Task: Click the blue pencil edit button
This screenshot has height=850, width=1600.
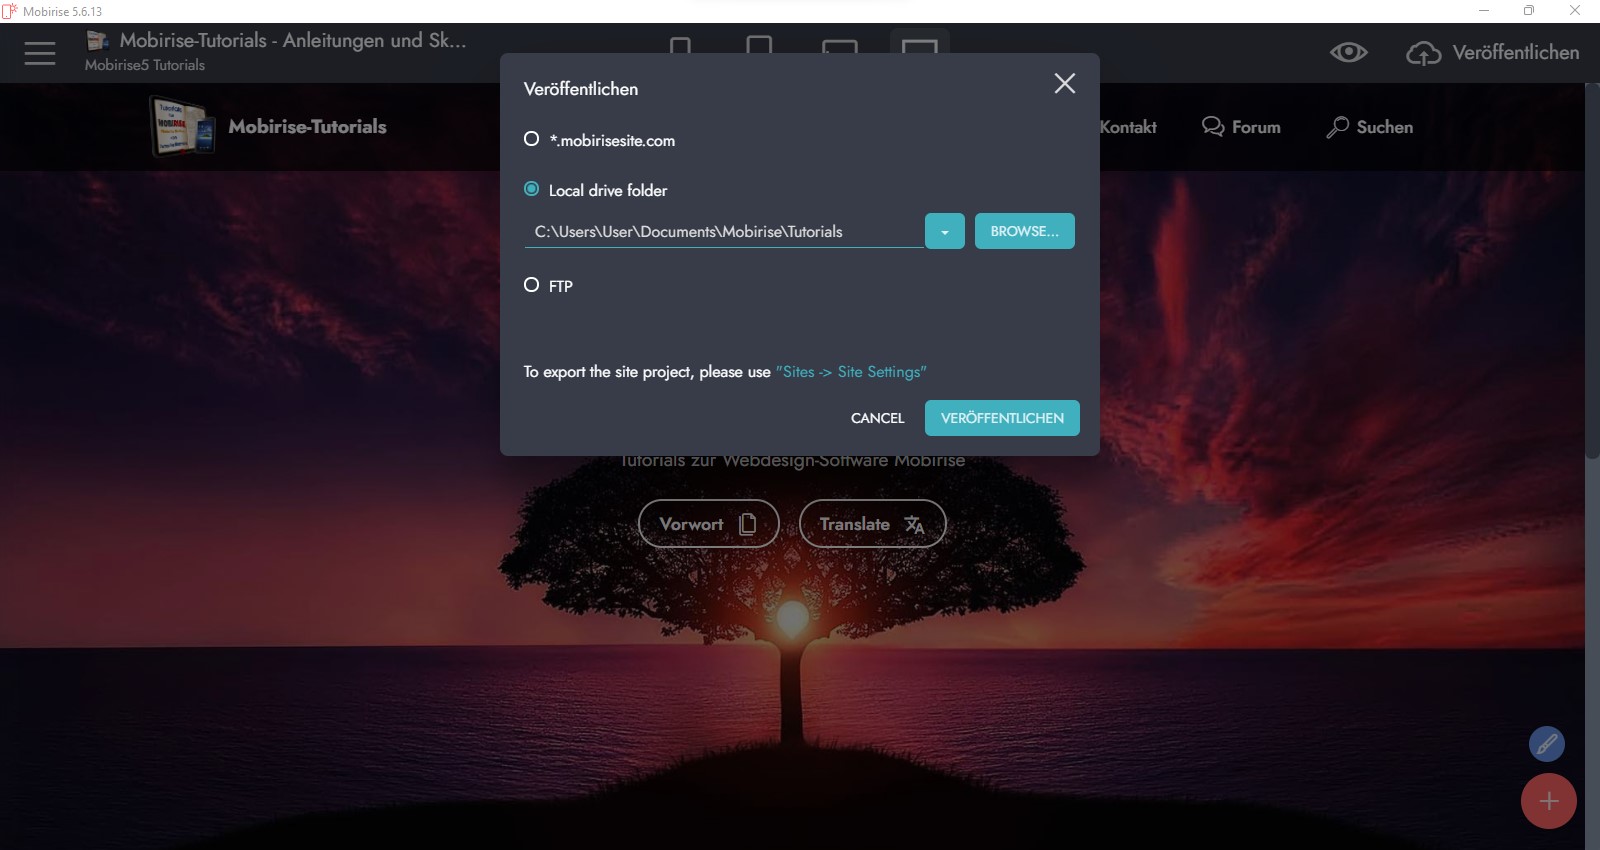Action: (1546, 744)
